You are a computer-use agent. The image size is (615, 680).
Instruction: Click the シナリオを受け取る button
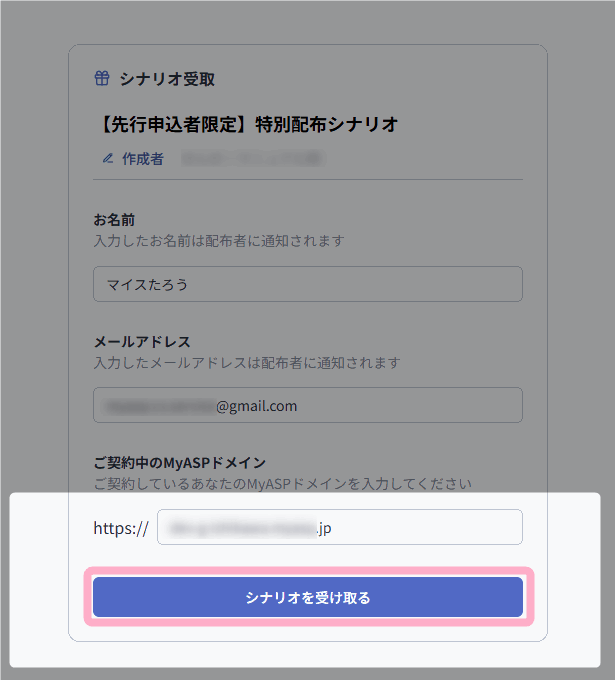pos(308,598)
